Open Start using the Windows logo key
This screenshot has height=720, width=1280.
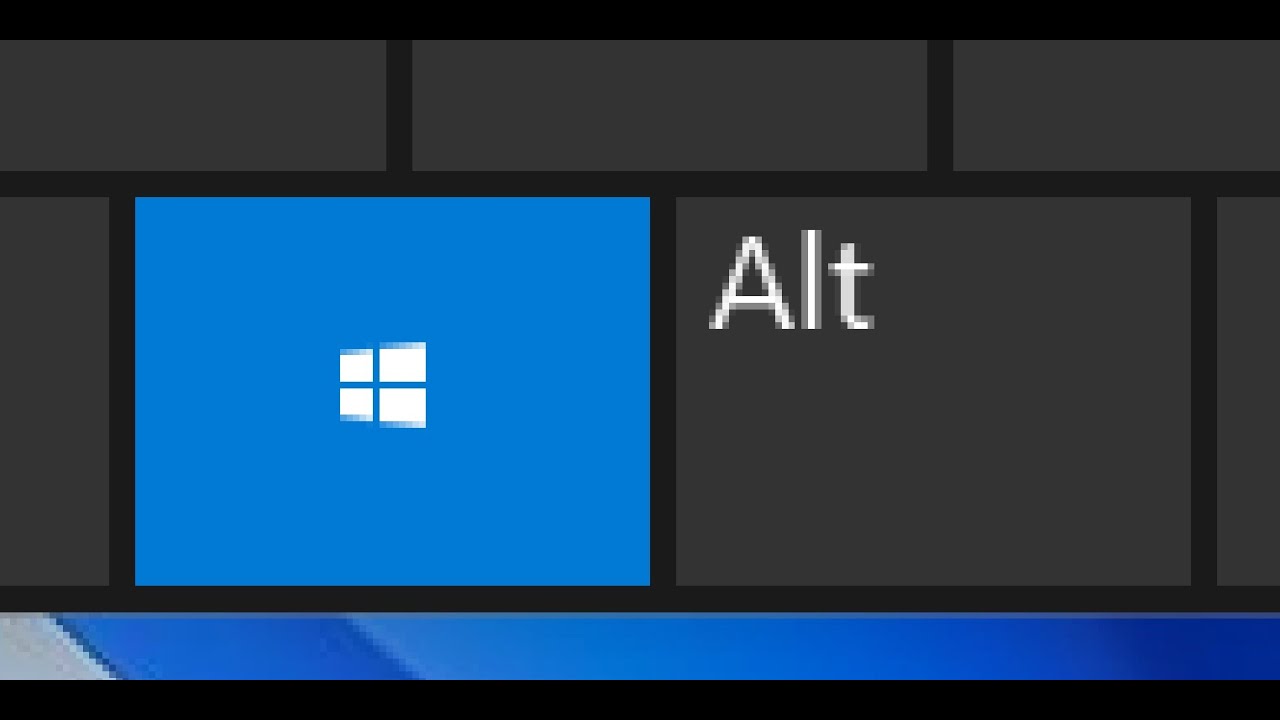[x=392, y=391]
